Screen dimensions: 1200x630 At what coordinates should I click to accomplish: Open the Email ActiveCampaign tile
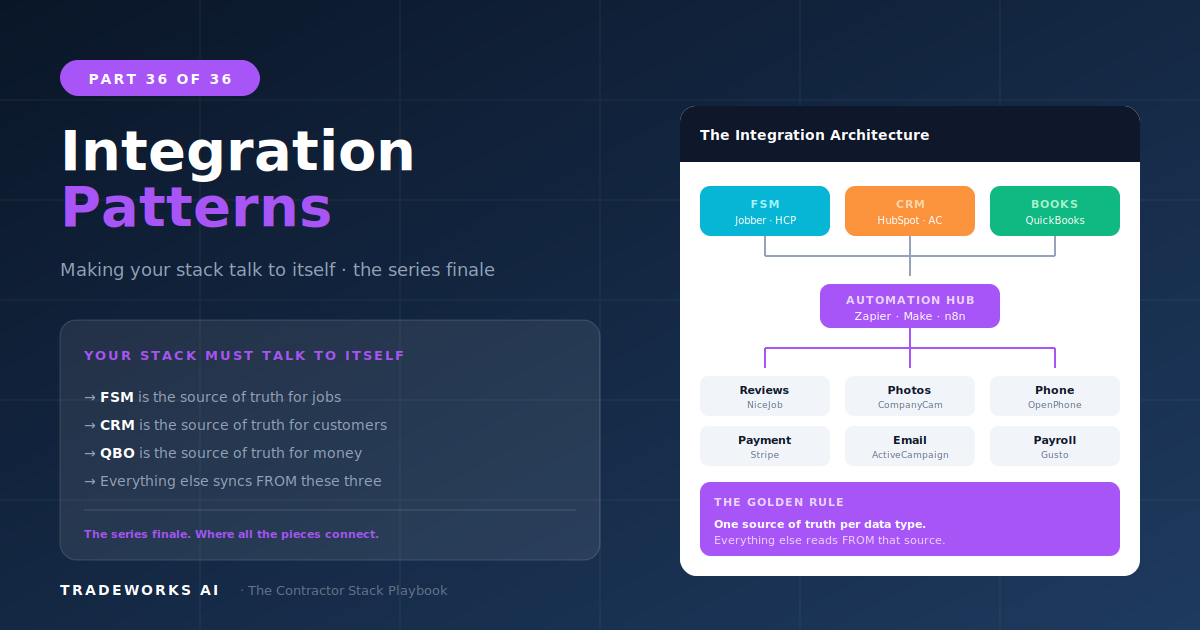click(x=910, y=446)
